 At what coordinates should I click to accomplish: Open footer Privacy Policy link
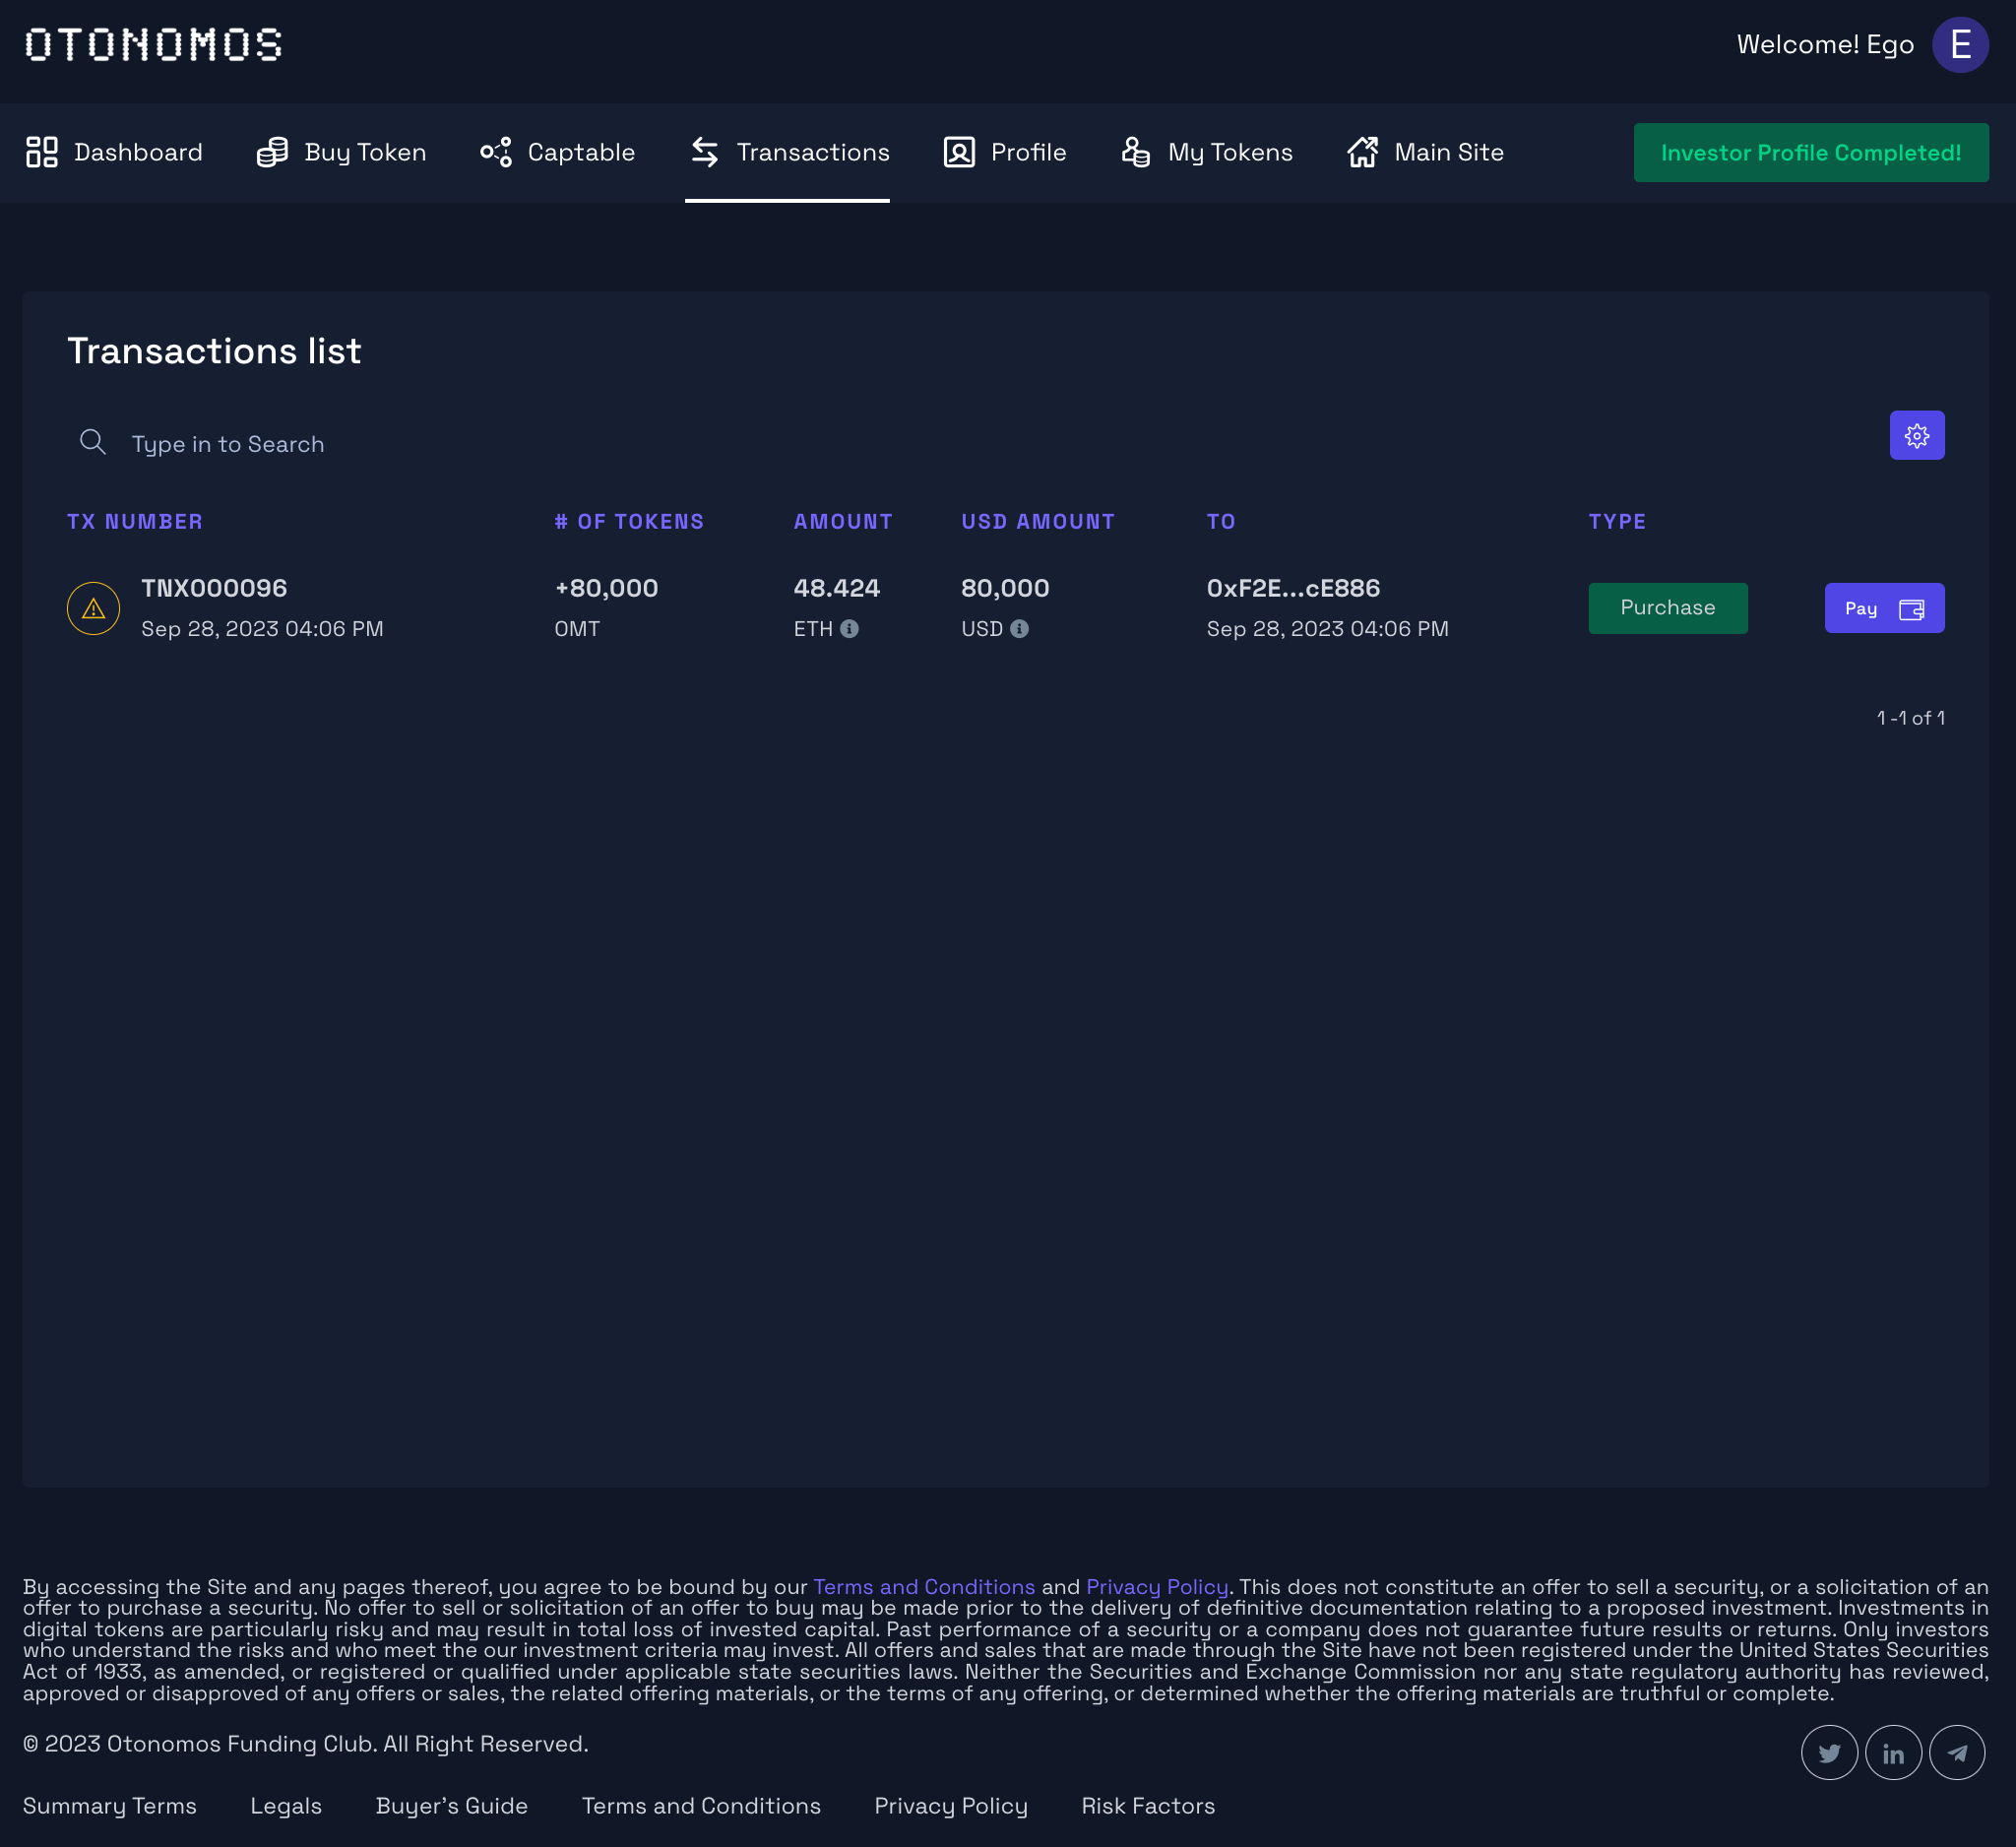[951, 1806]
